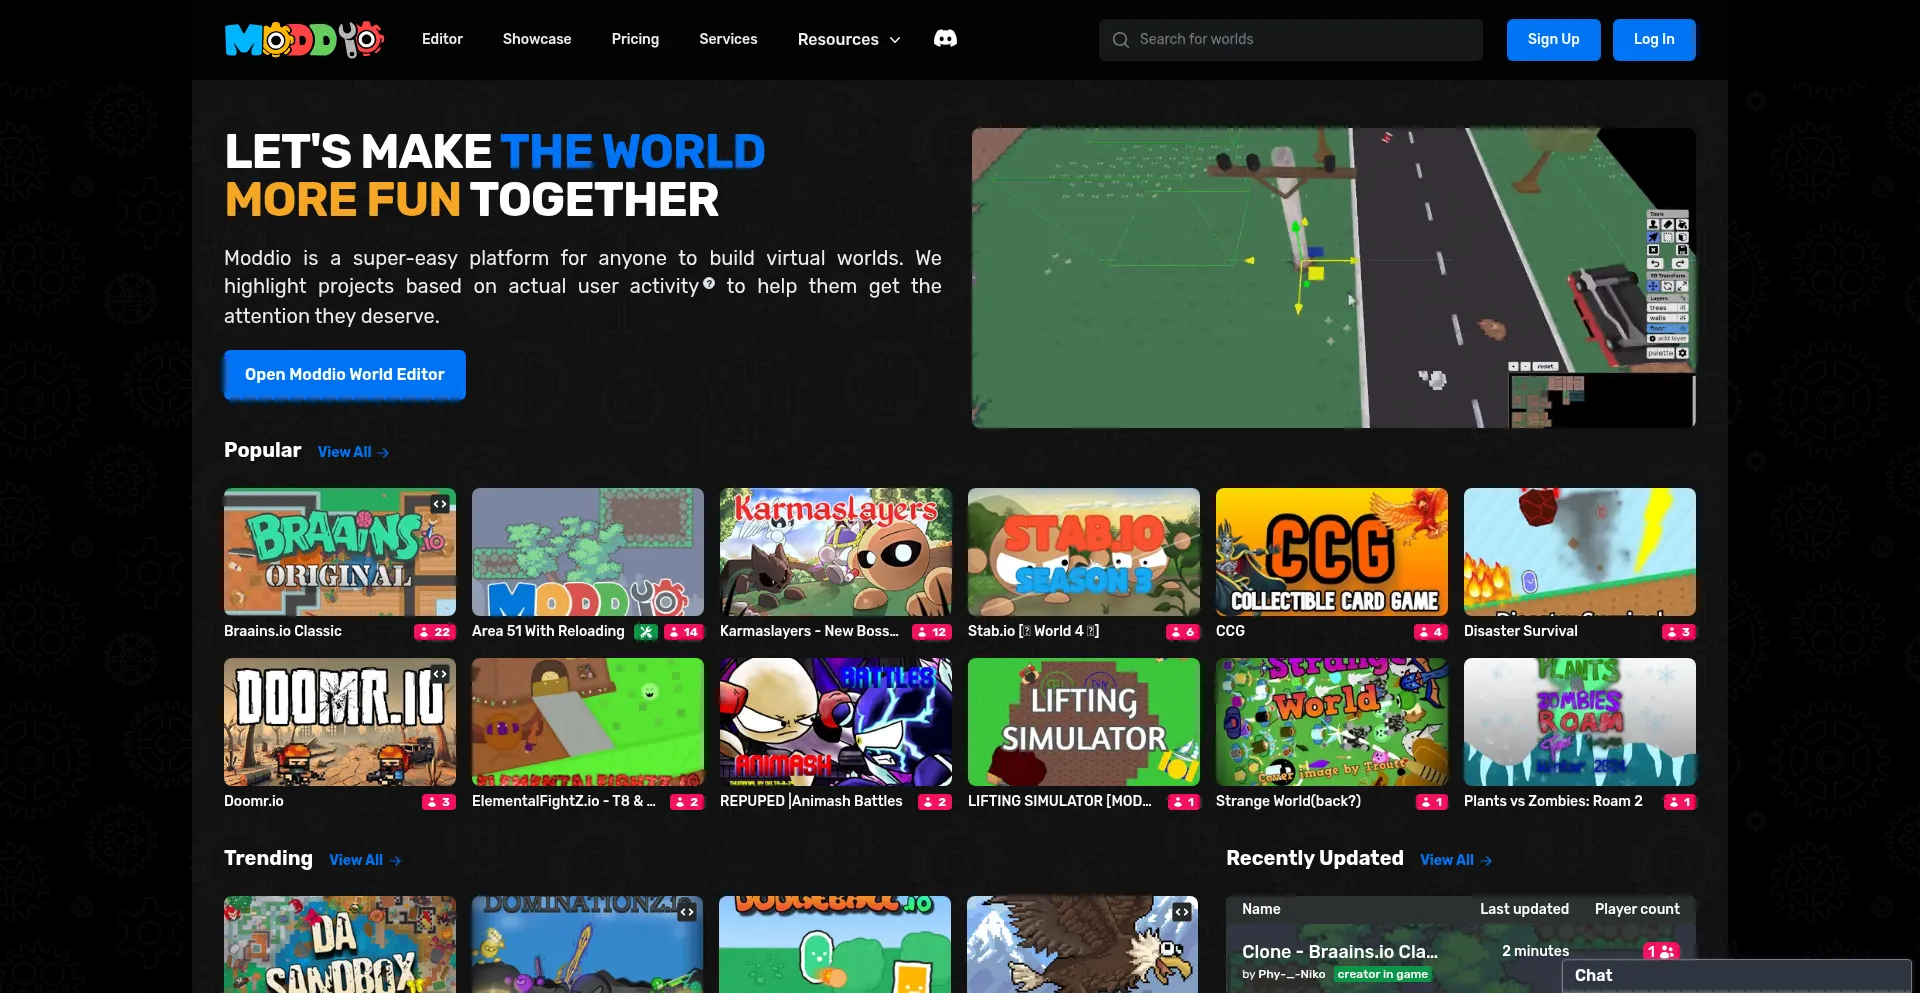The height and width of the screenshot is (993, 1920).
Task: Click the code icon on the Braains.io Classic thumbnail
Action: click(440, 504)
